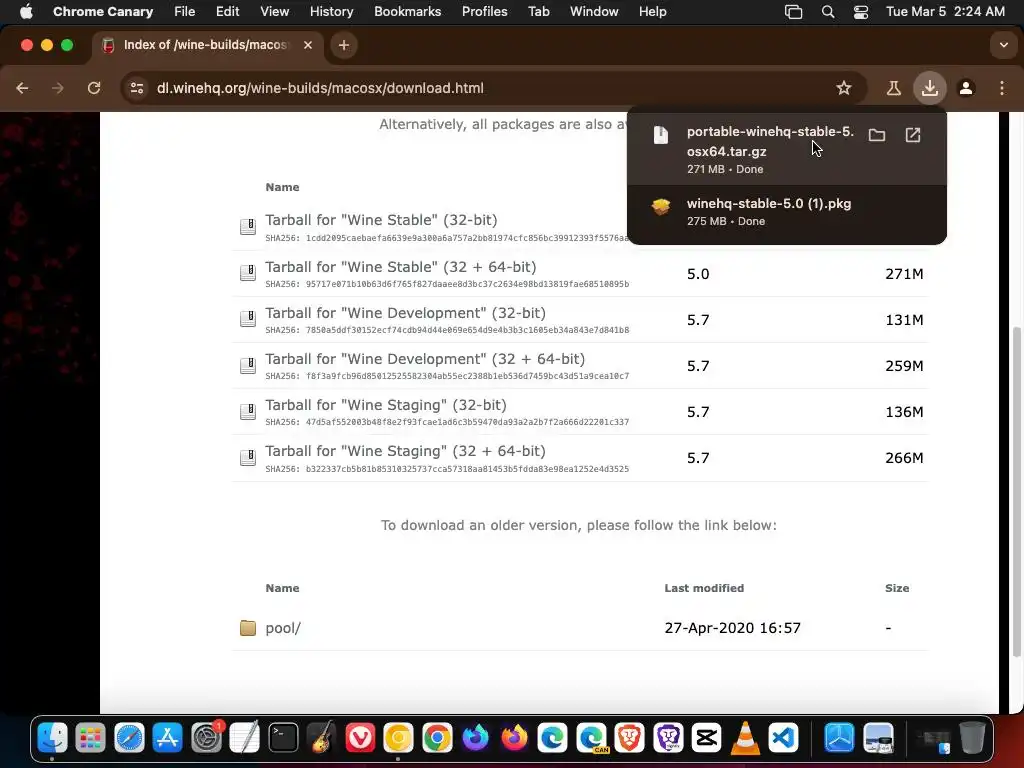
Task: Open portable-winehq tarball with external-open icon
Action: [x=912, y=135]
